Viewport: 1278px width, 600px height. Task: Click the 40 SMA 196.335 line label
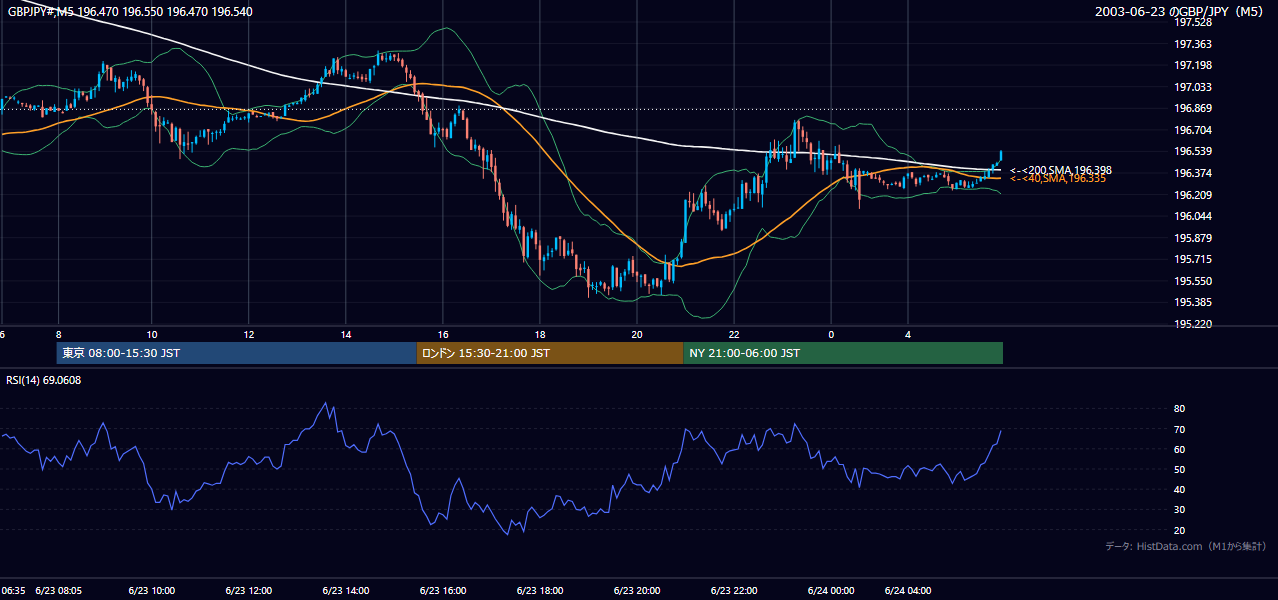click(x=1057, y=178)
